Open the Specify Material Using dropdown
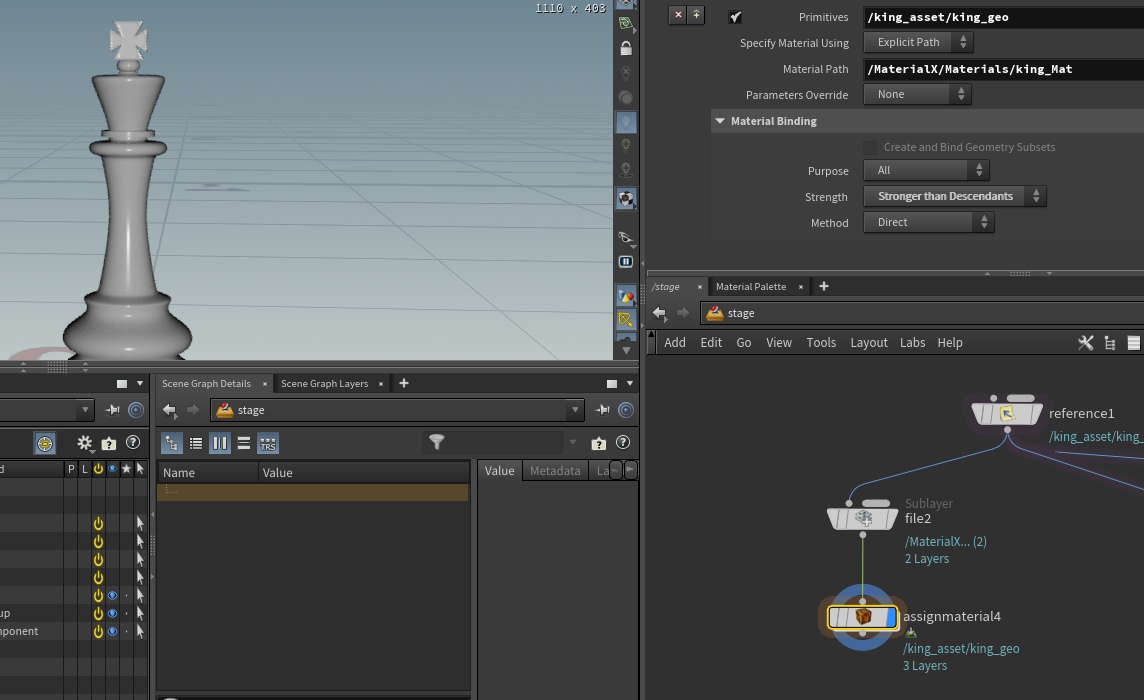1144x700 pixels. pyautogui.click(x=919, y=42)
